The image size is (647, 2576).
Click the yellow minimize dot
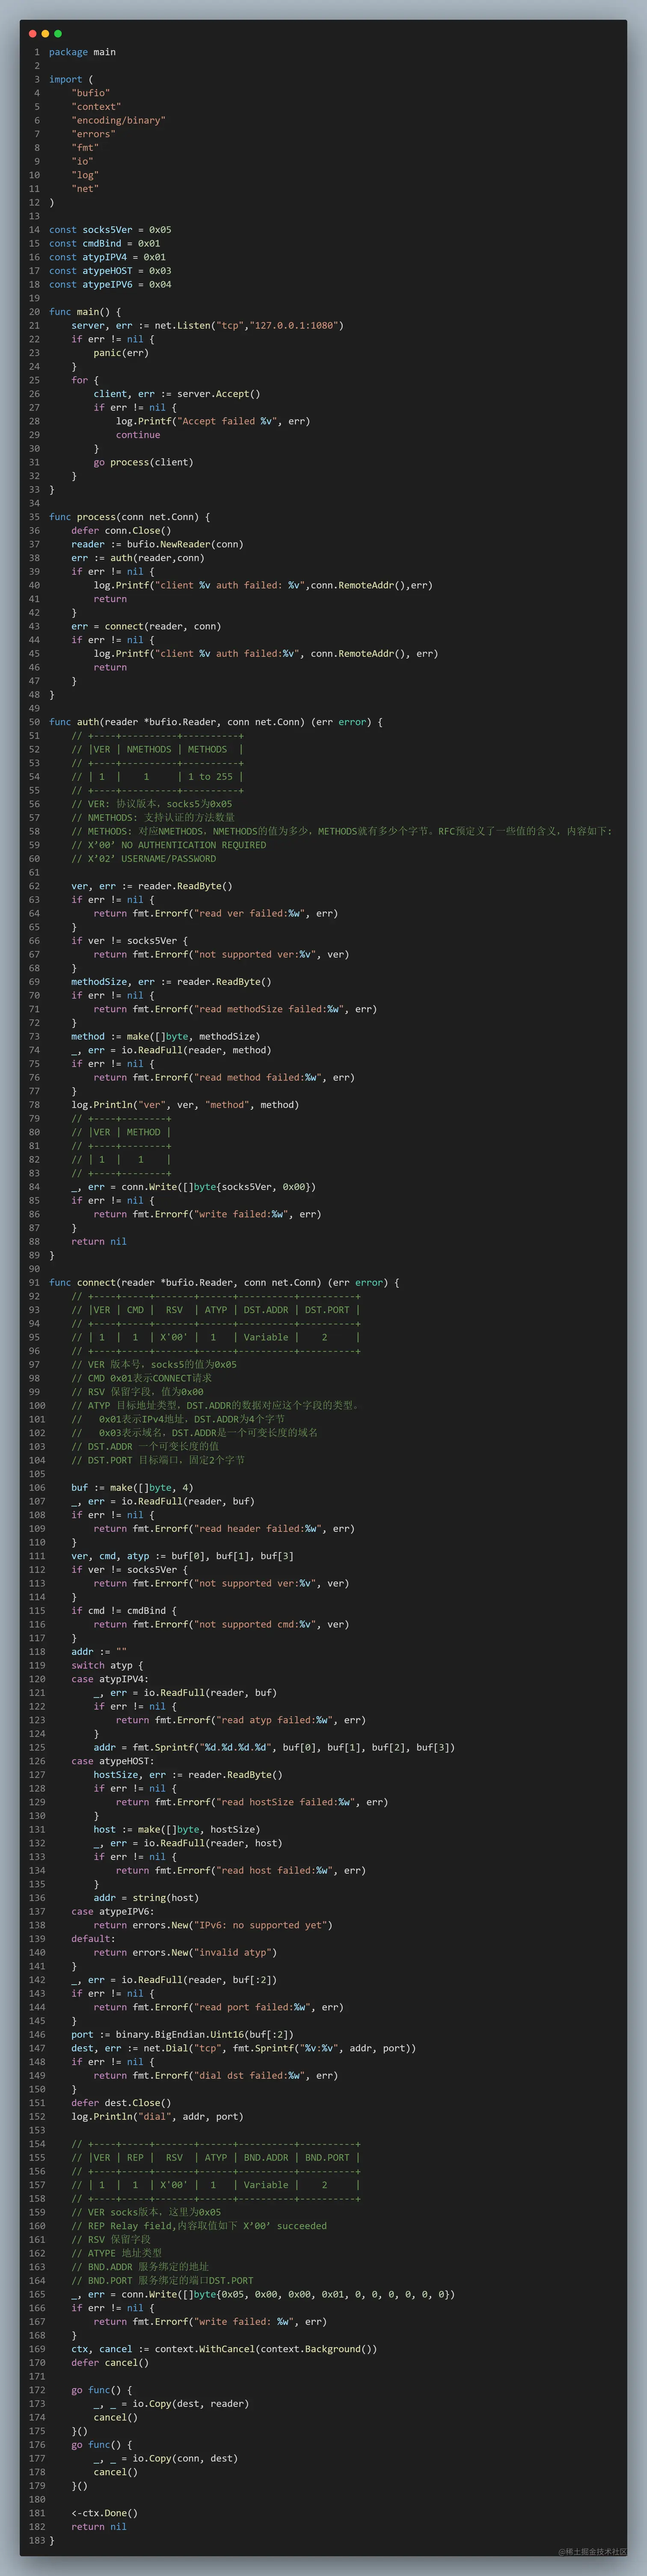pyautogui.click(x=45, y=34)
